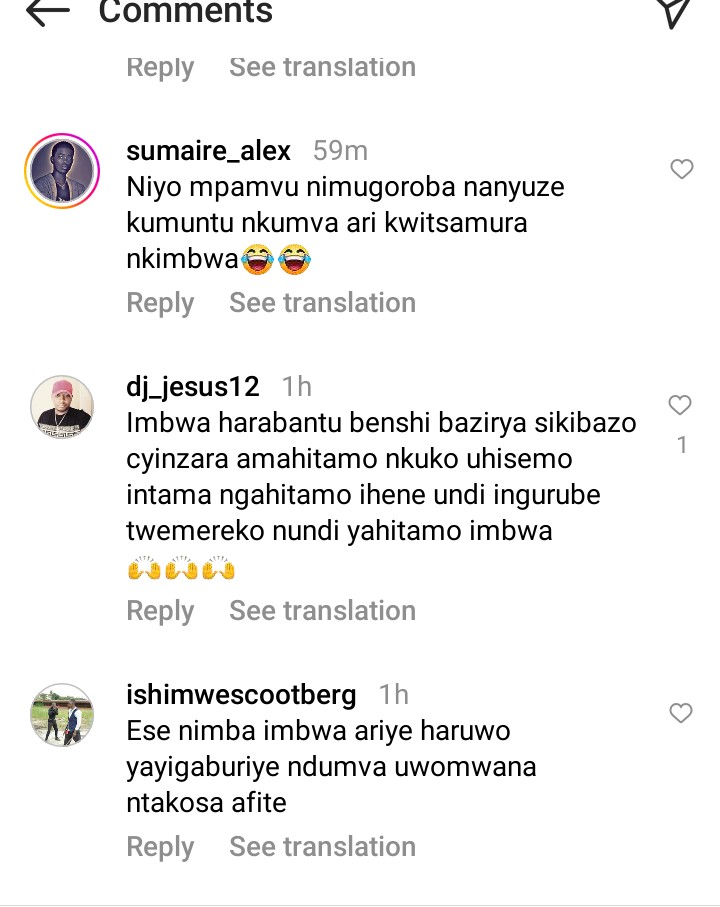Like ishimwescootberg's comment with the heart
Viewport: 720px width, 907px height.
(x=681, y=713)
